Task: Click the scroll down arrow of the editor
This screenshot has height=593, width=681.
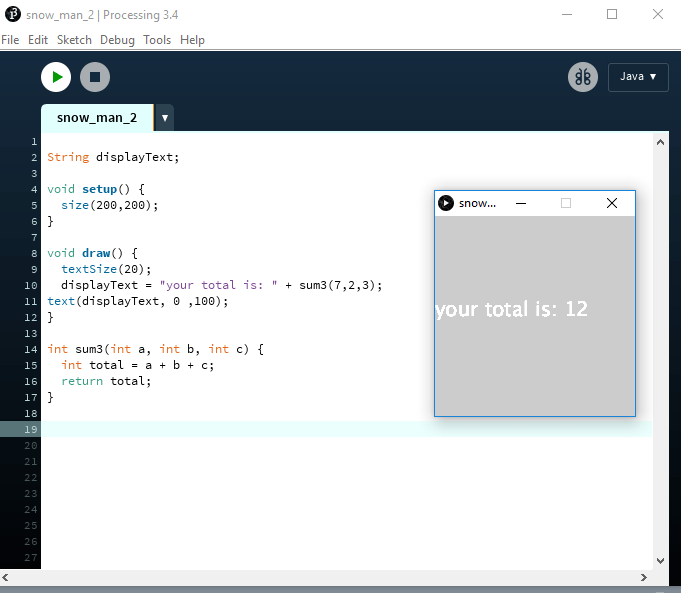Action: (x=660, y=560)
